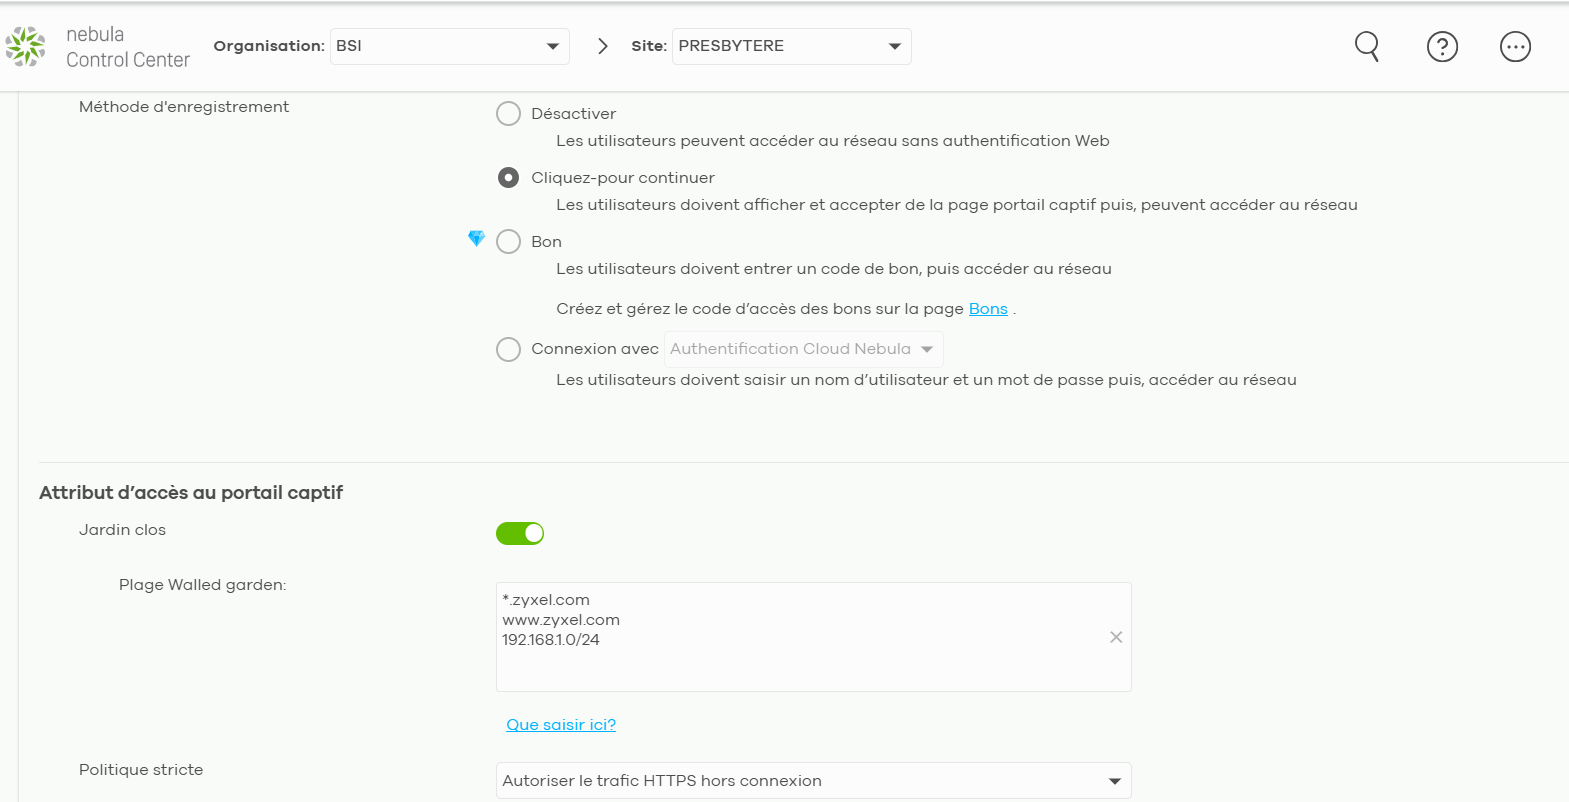Open the Que saisir ici? link
The image size is (1569, 802).
tap(561, 725)
